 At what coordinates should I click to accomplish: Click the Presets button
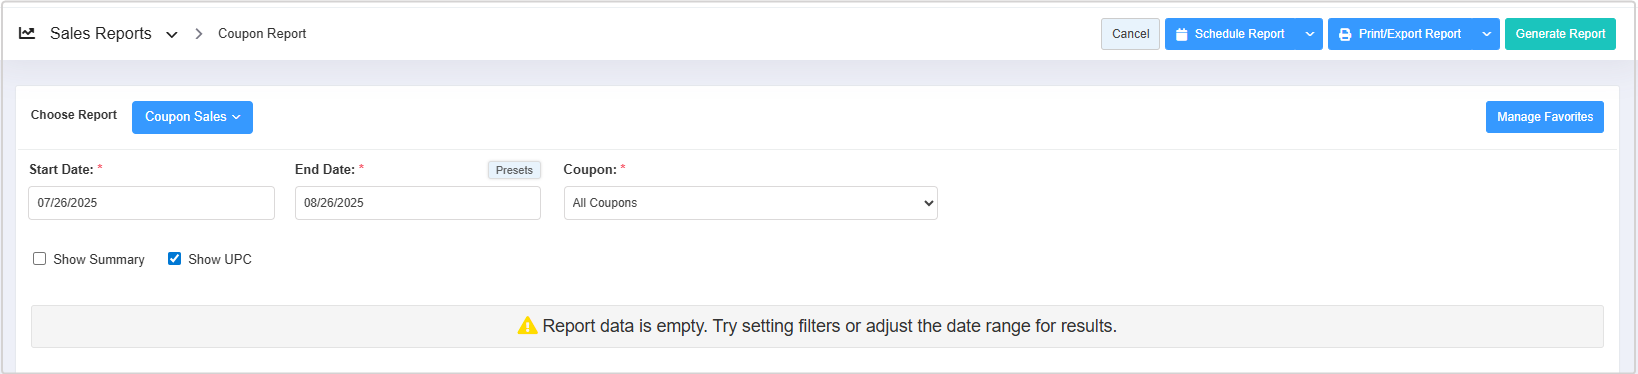click(514, 170)
